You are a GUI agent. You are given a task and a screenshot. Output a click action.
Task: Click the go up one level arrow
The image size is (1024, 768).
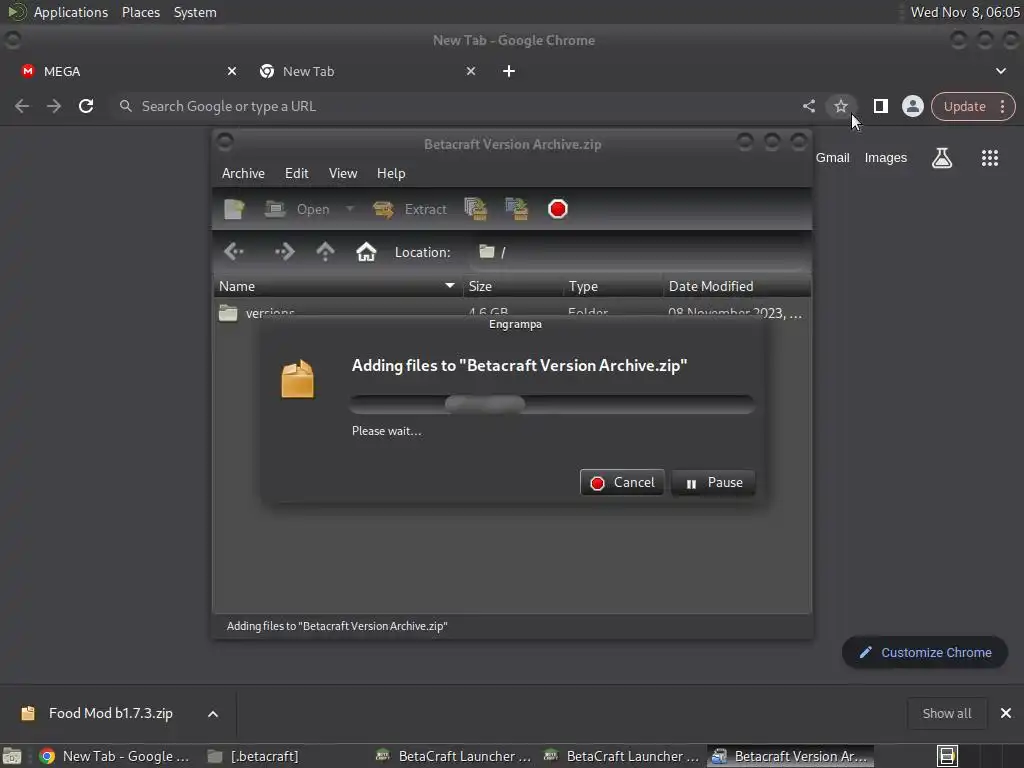click(x=325, y=251)
